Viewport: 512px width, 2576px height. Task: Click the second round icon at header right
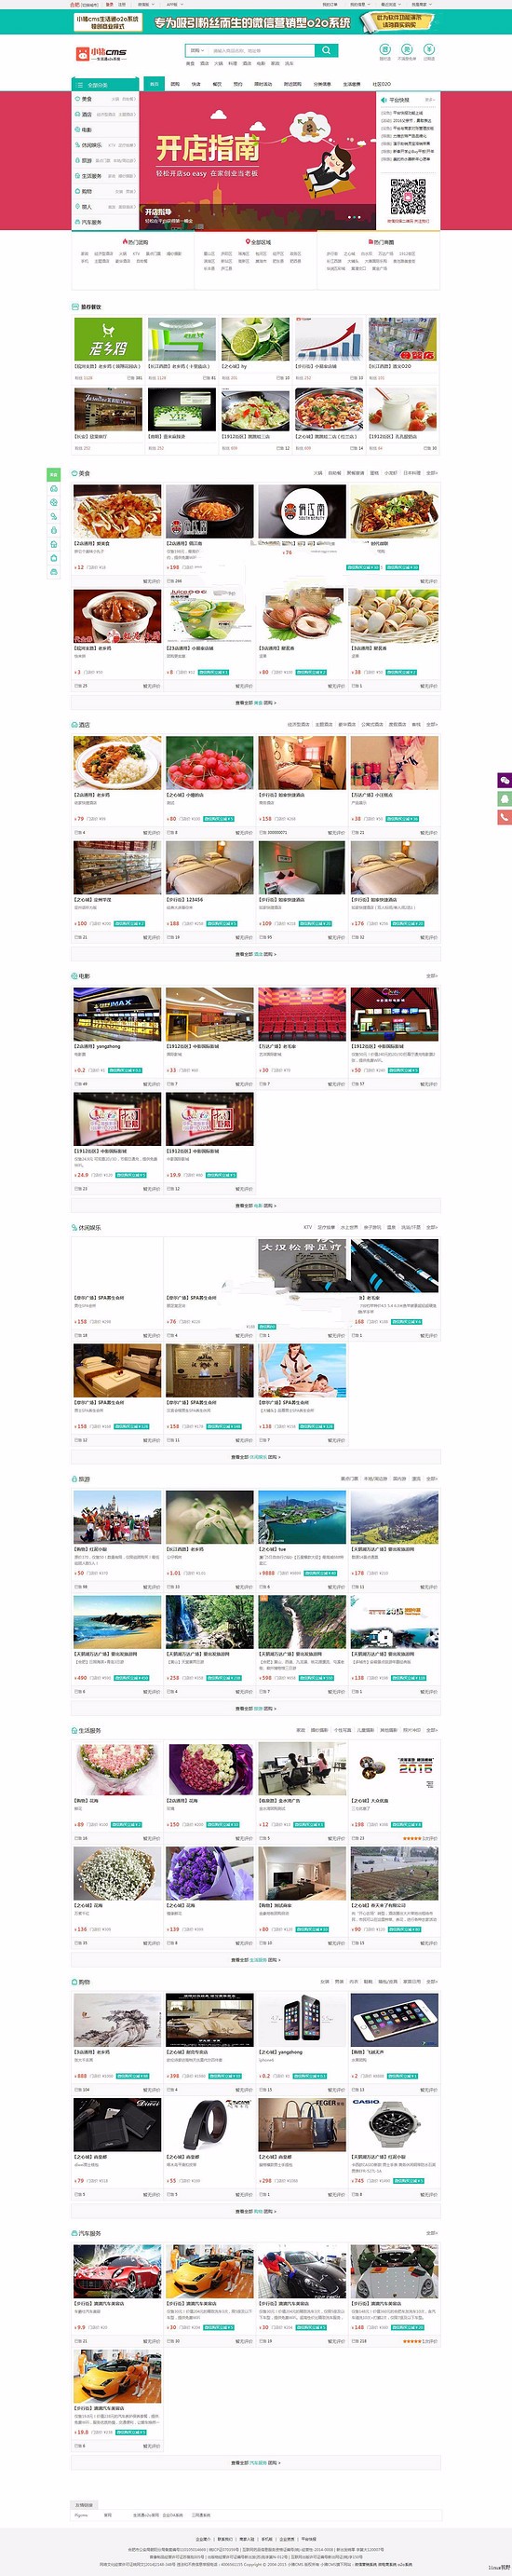tap(407, 49)
